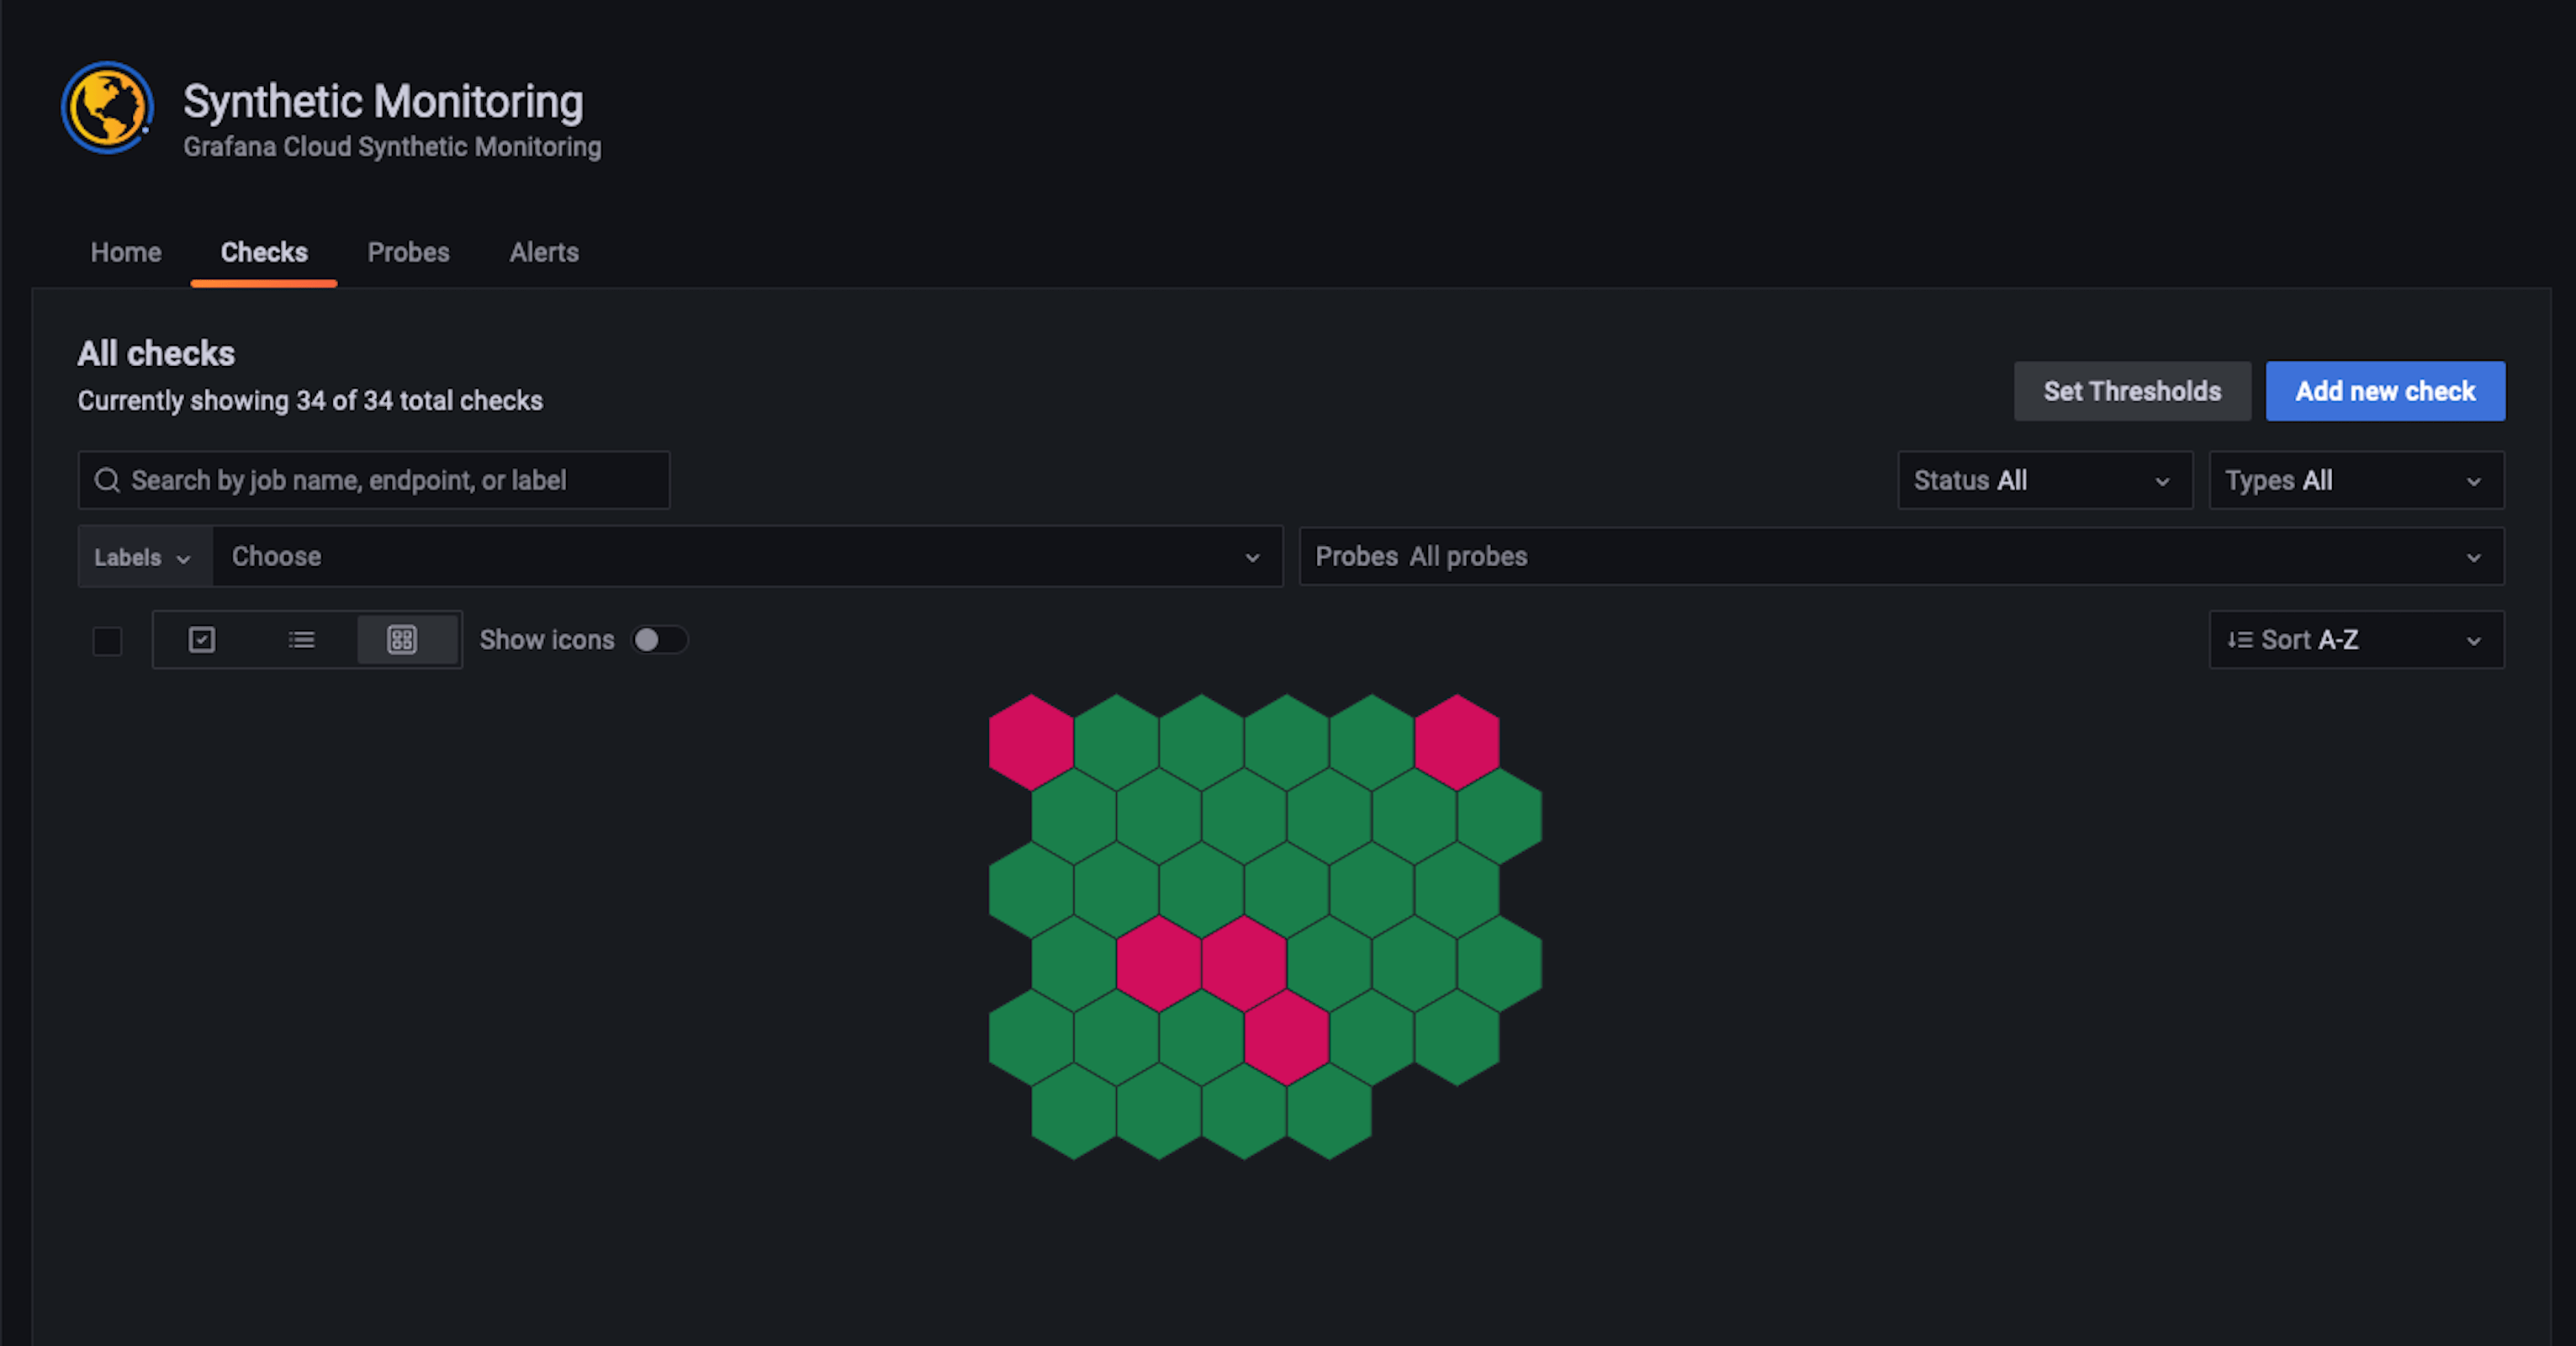The width and height of the screenshot is (2576, 1346).
Task: Click the sort order icon
Action: pos(2240,640)
